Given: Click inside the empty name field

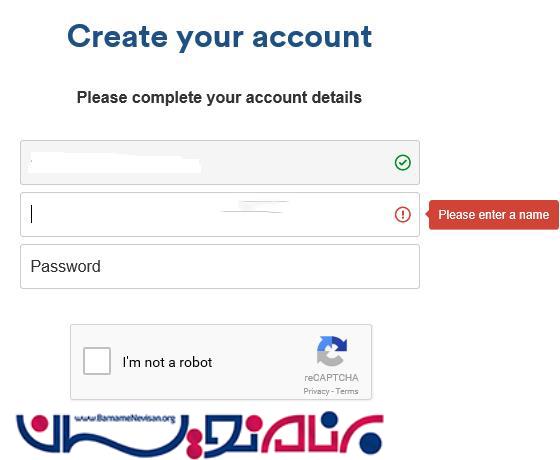Looking at the screenshot, I should click(x=220, y=215).
